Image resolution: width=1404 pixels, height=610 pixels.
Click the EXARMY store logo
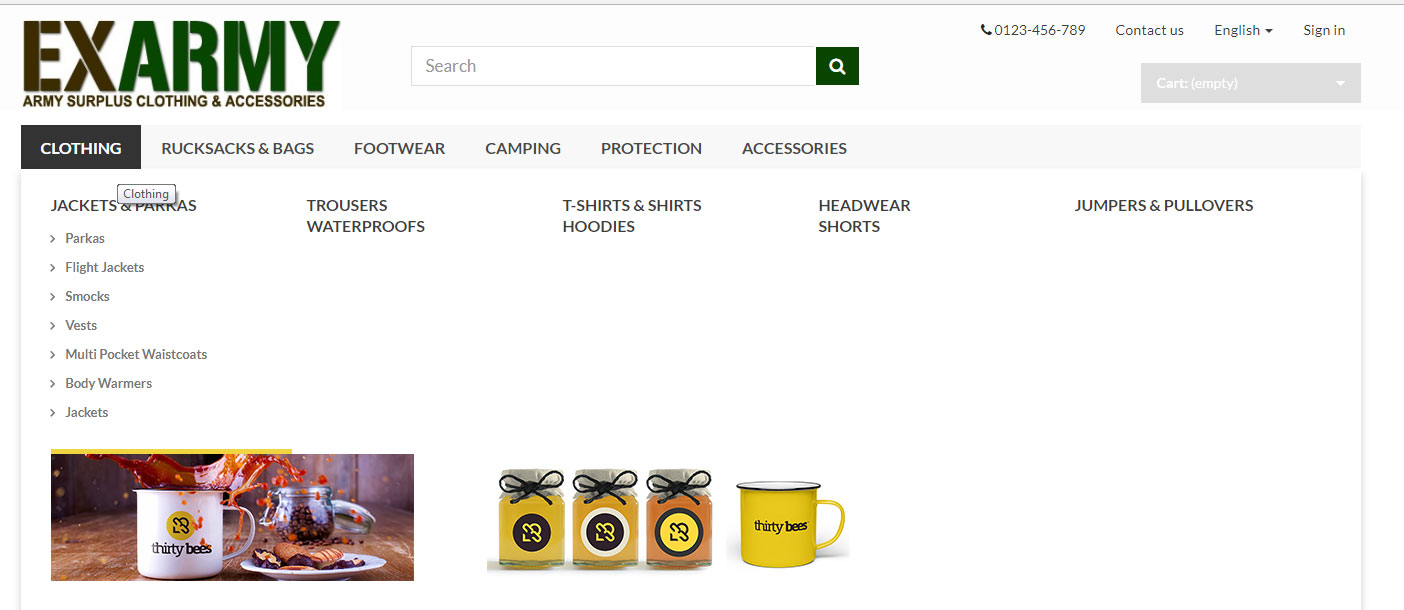point(181,65)
